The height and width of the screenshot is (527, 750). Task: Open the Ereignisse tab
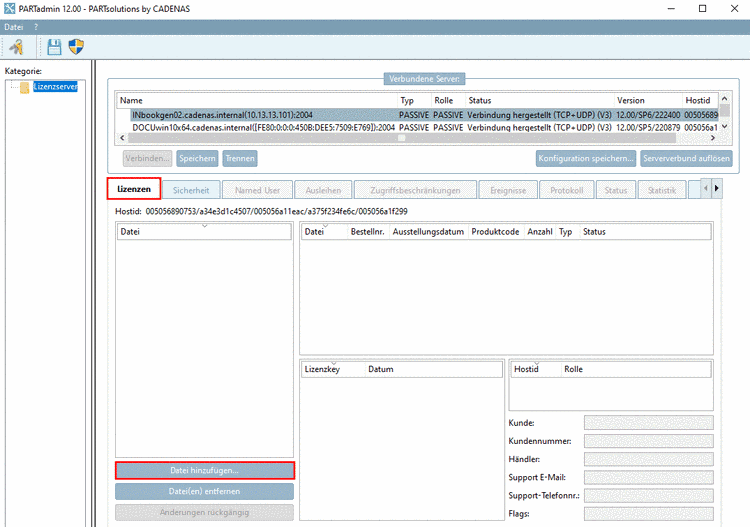point(508,190)
